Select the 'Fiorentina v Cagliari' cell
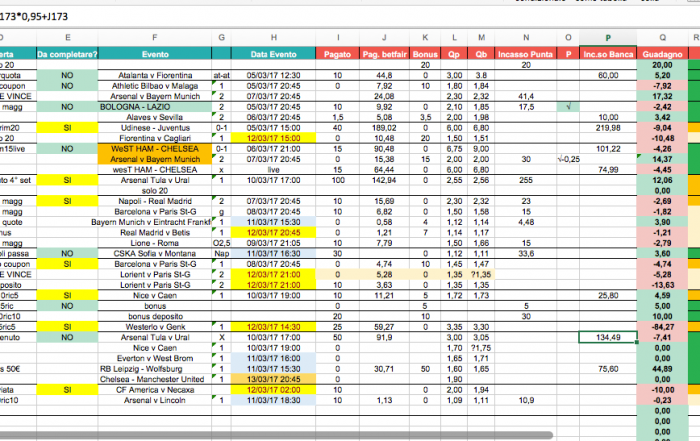 (154, 138)
